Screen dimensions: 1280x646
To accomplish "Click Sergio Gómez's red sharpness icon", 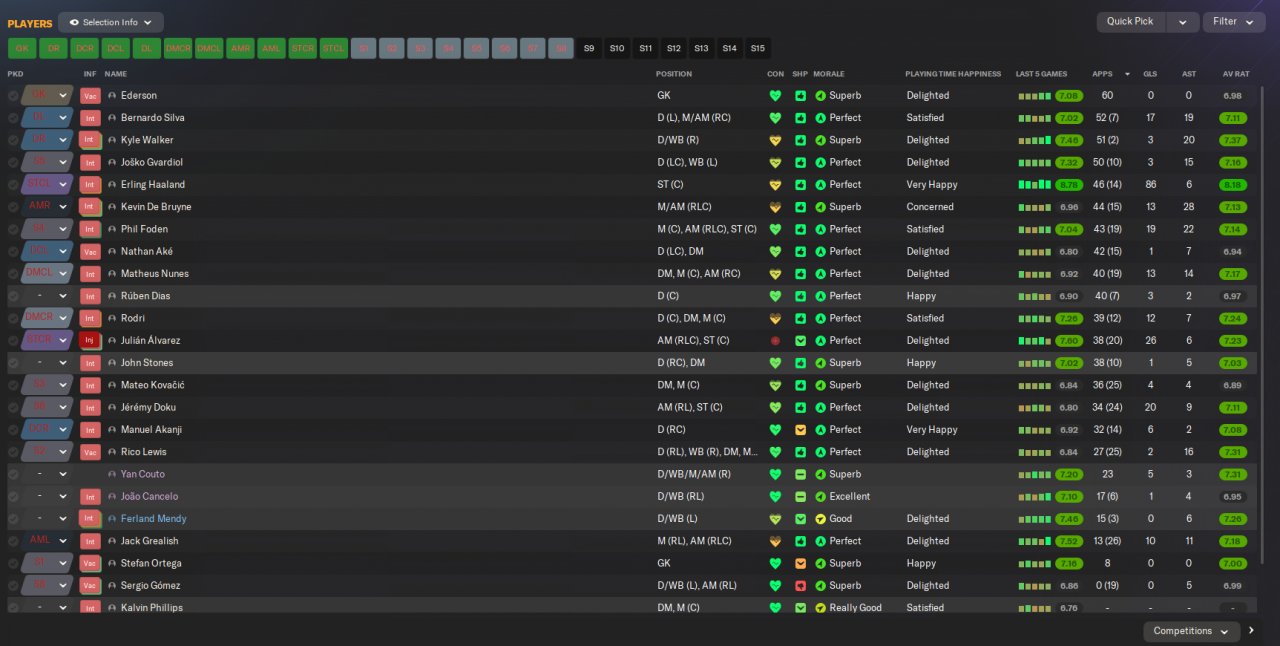I will point(800,586).
